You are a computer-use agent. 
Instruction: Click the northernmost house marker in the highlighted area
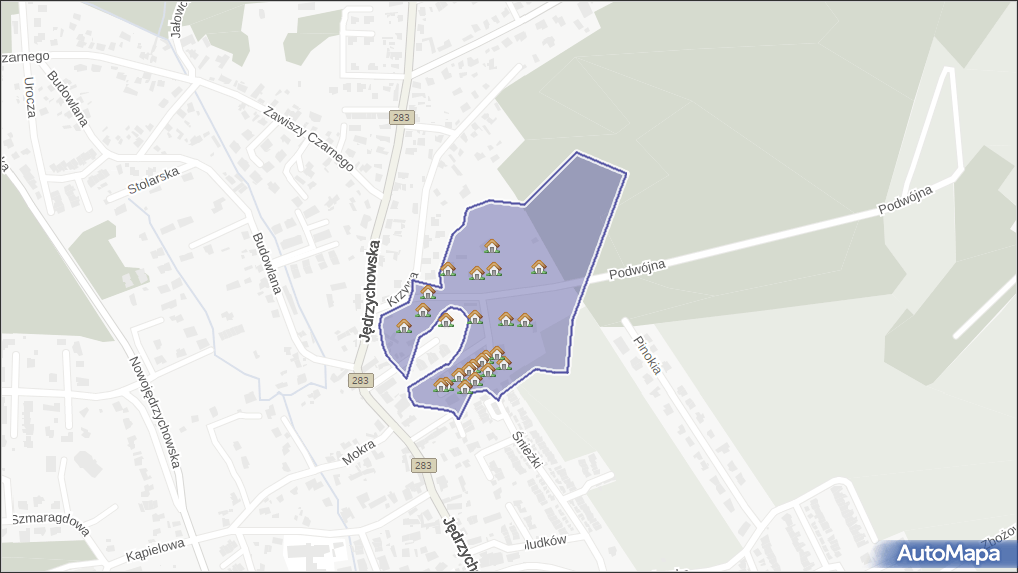(491, 246)
